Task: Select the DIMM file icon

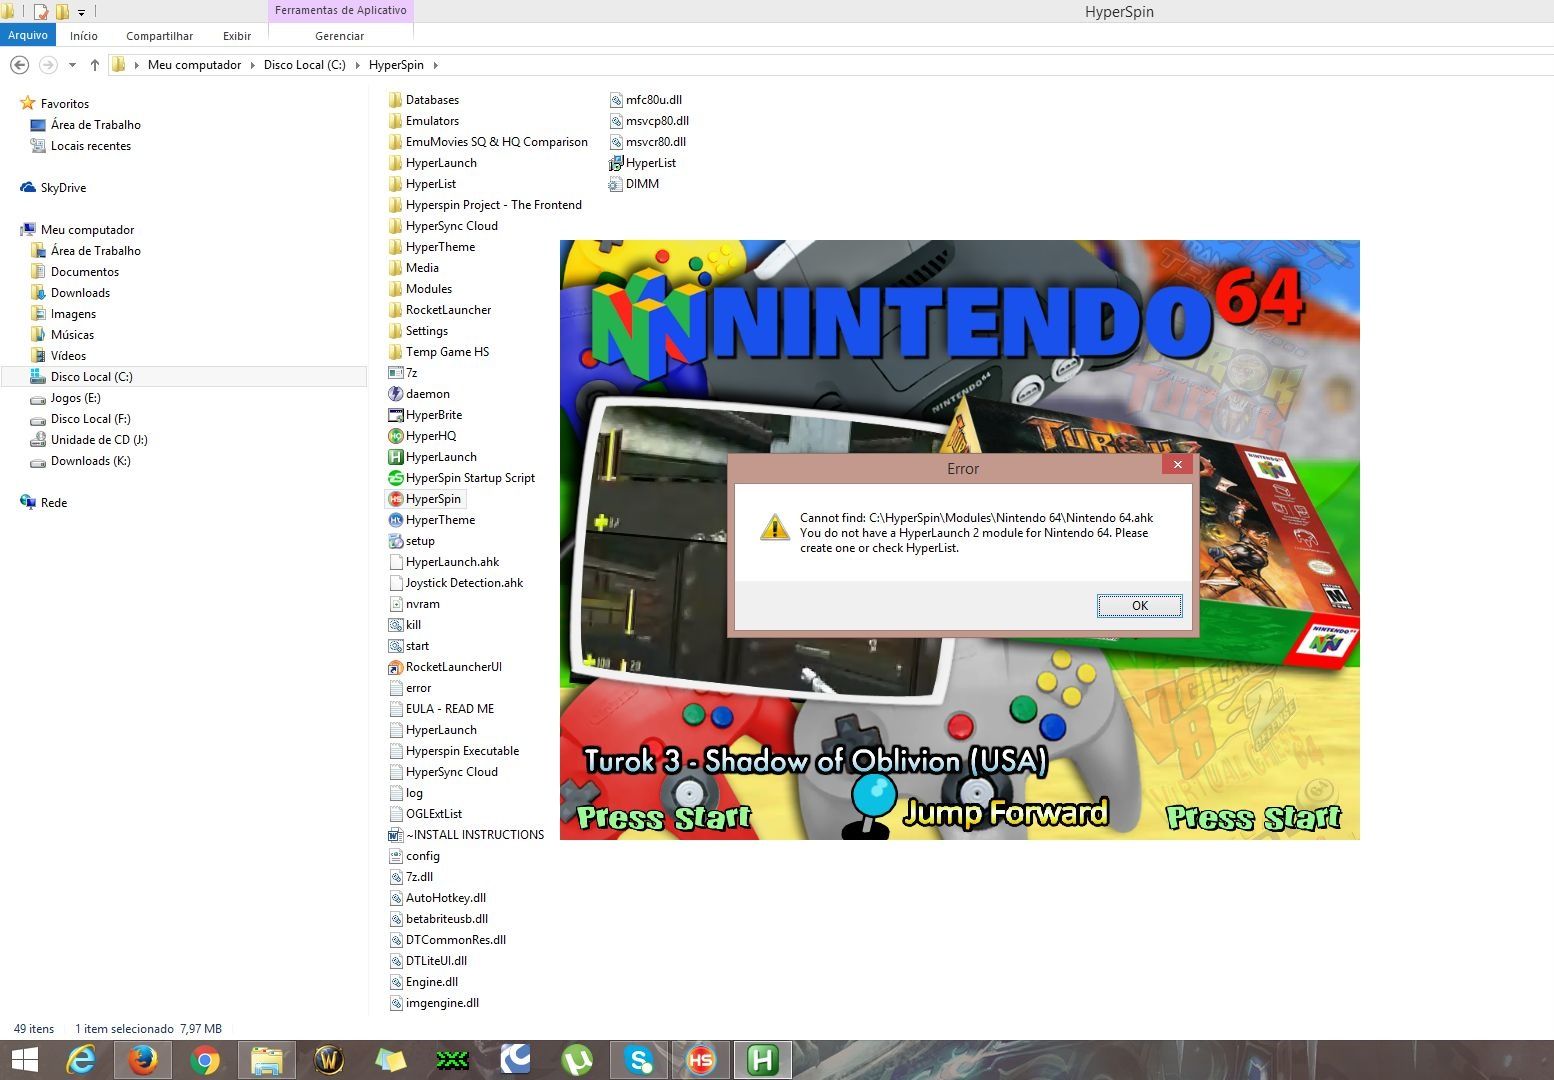Action: 616,184
